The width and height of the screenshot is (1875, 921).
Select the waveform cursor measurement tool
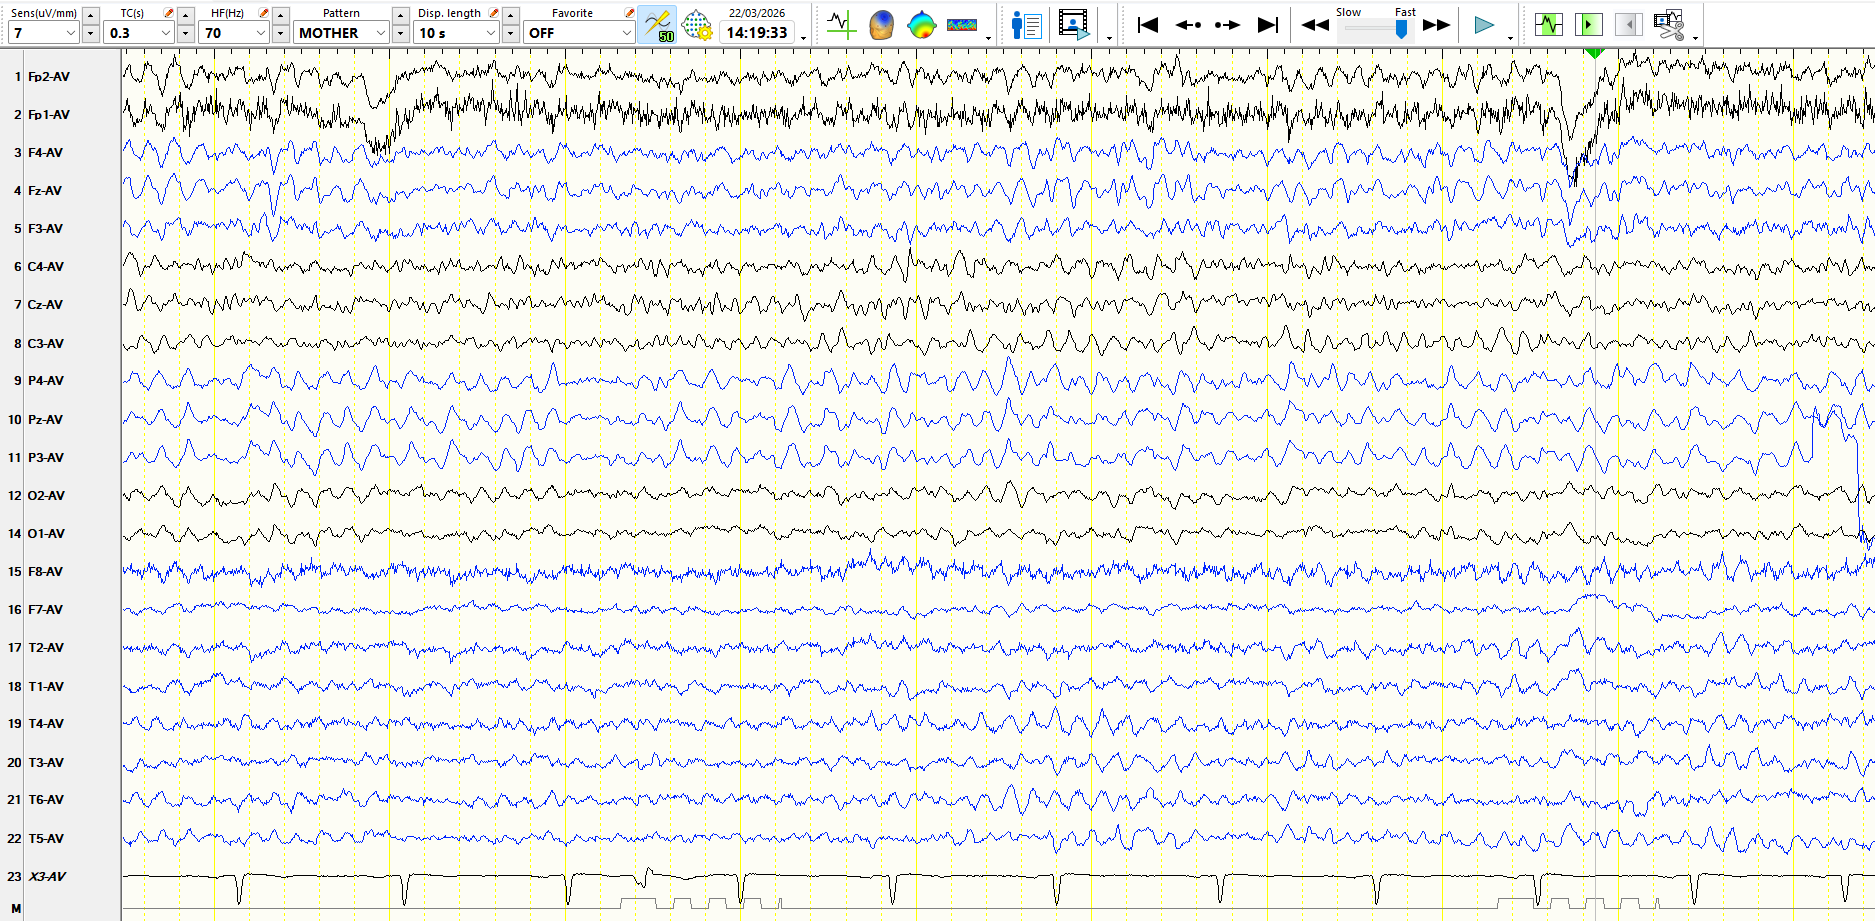tap(841, 25)
